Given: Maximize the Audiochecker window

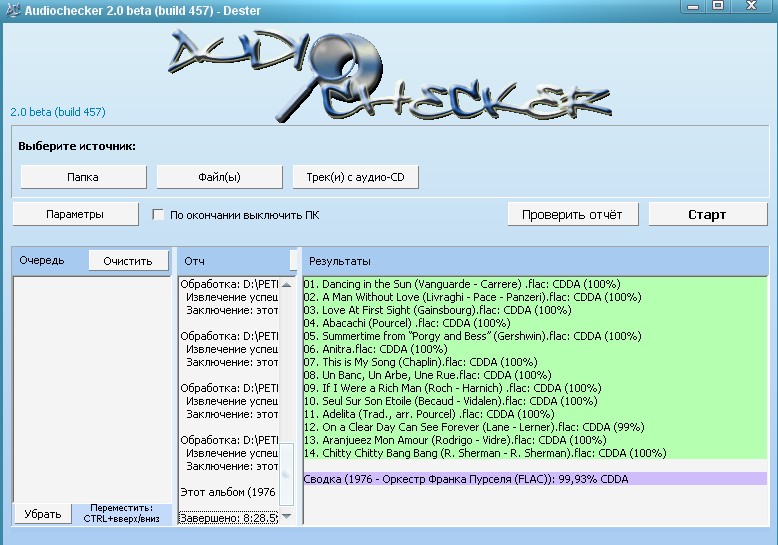Looking at the screenshot, I should tap(718, 5).
